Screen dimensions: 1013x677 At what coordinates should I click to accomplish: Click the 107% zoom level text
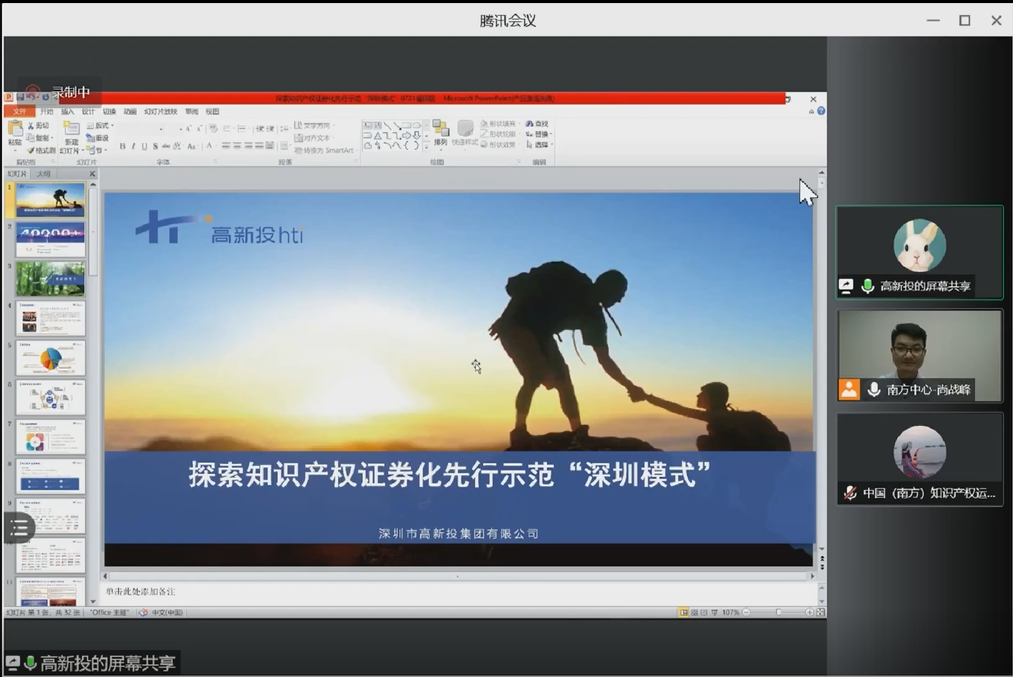pos(731,612)
